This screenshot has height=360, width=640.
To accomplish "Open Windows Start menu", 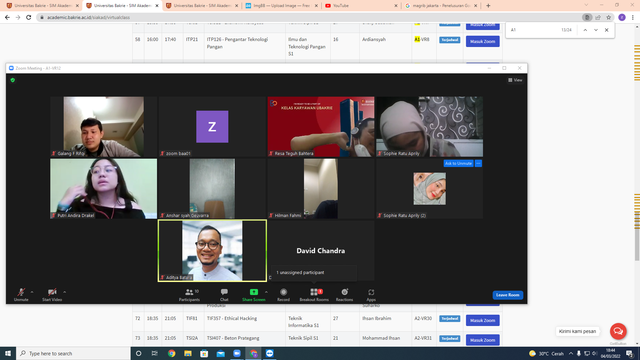I will pyautogui.click(x=8, y=353).
